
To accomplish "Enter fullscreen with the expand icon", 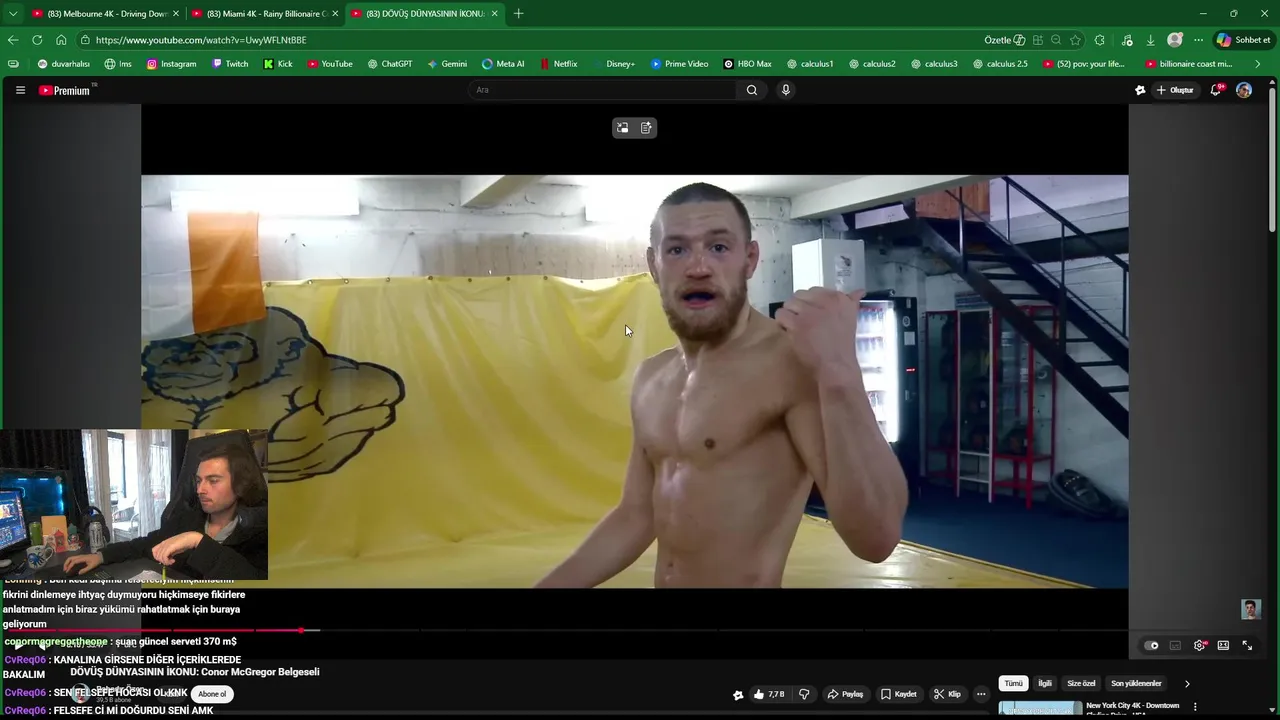I will pos(1247,645).
